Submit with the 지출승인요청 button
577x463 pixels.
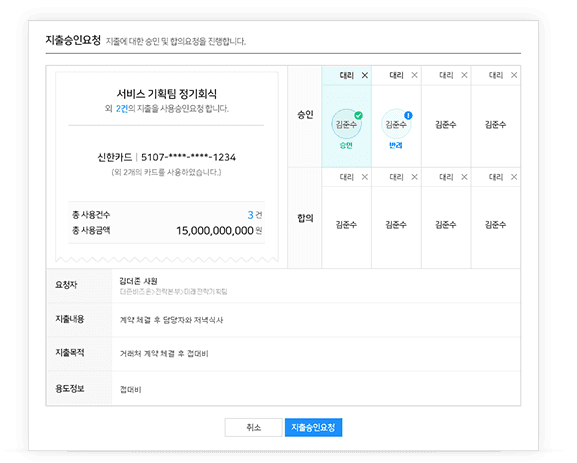(x=314, y=427)
